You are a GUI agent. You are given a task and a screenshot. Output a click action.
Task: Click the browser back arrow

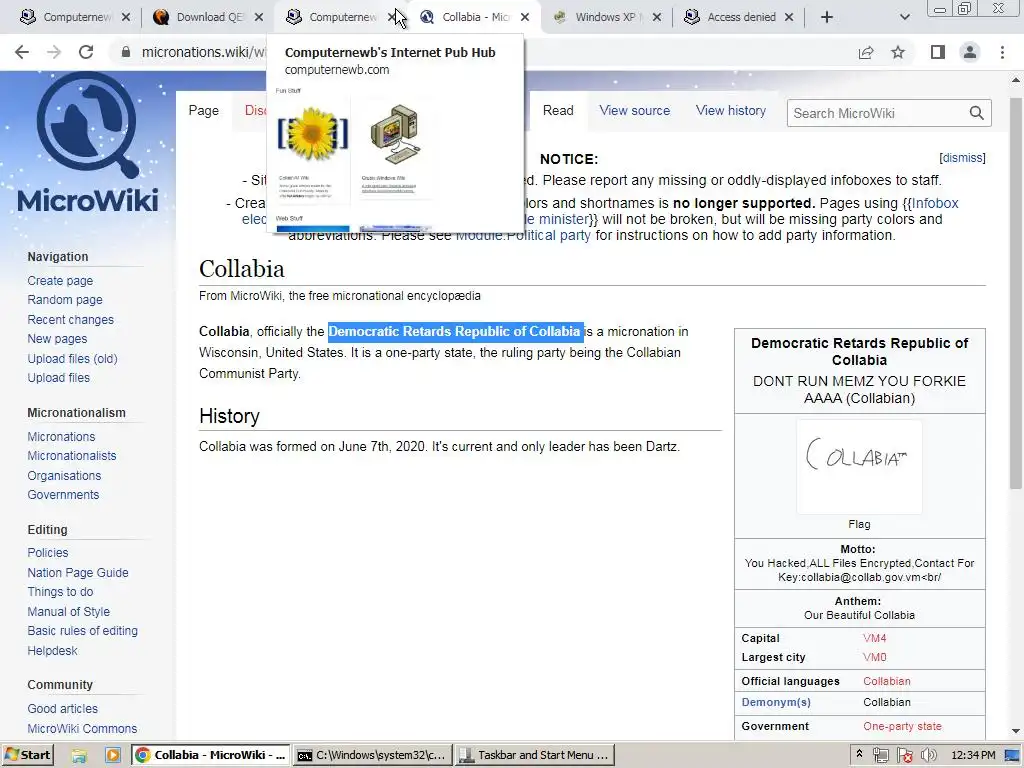click(22, 52)
